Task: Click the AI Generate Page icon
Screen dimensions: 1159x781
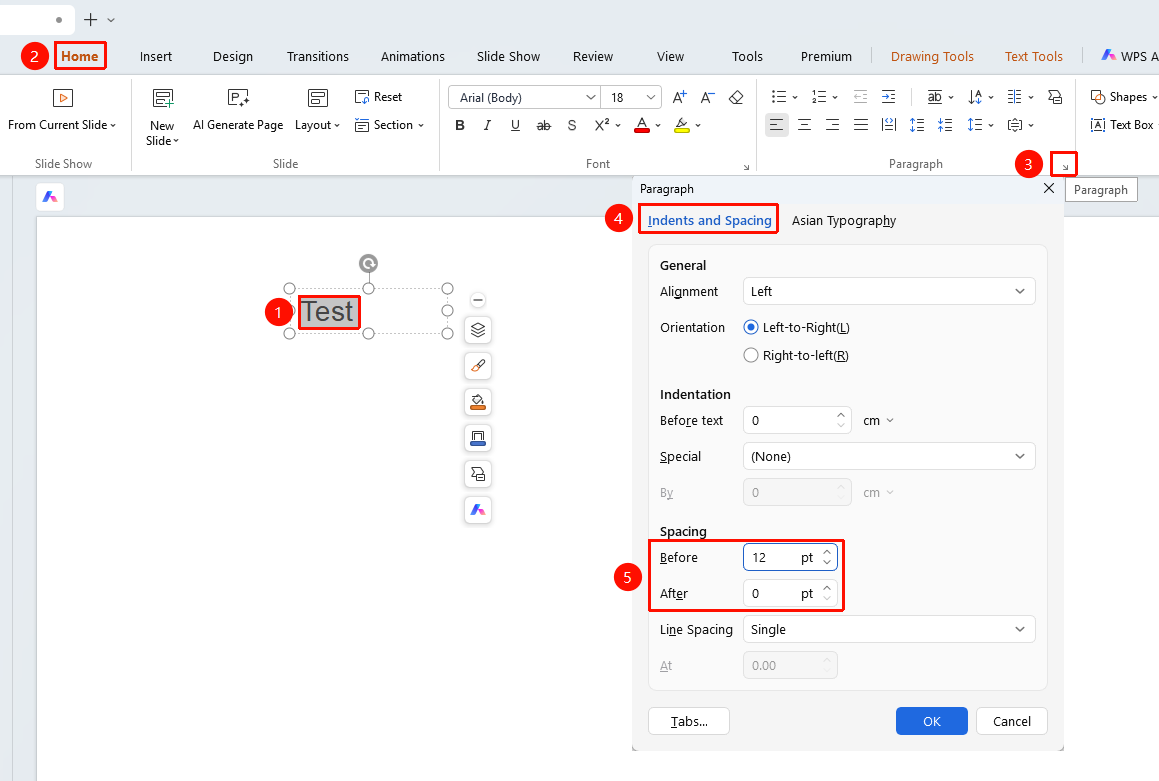Action: 238,98
